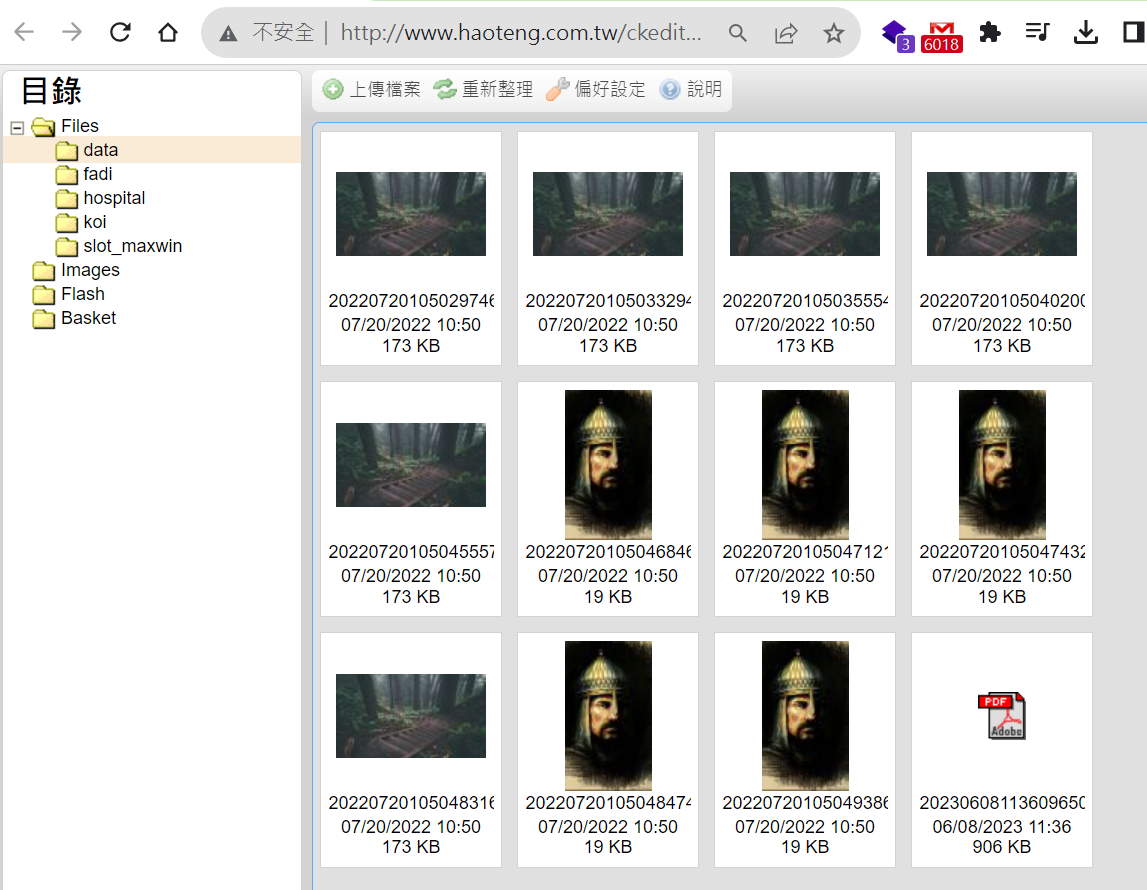Click the not-secure warning triangle icon
The height and width of the screenshot is (890, 1147).
pyautogui.click(x=228, y=33)
